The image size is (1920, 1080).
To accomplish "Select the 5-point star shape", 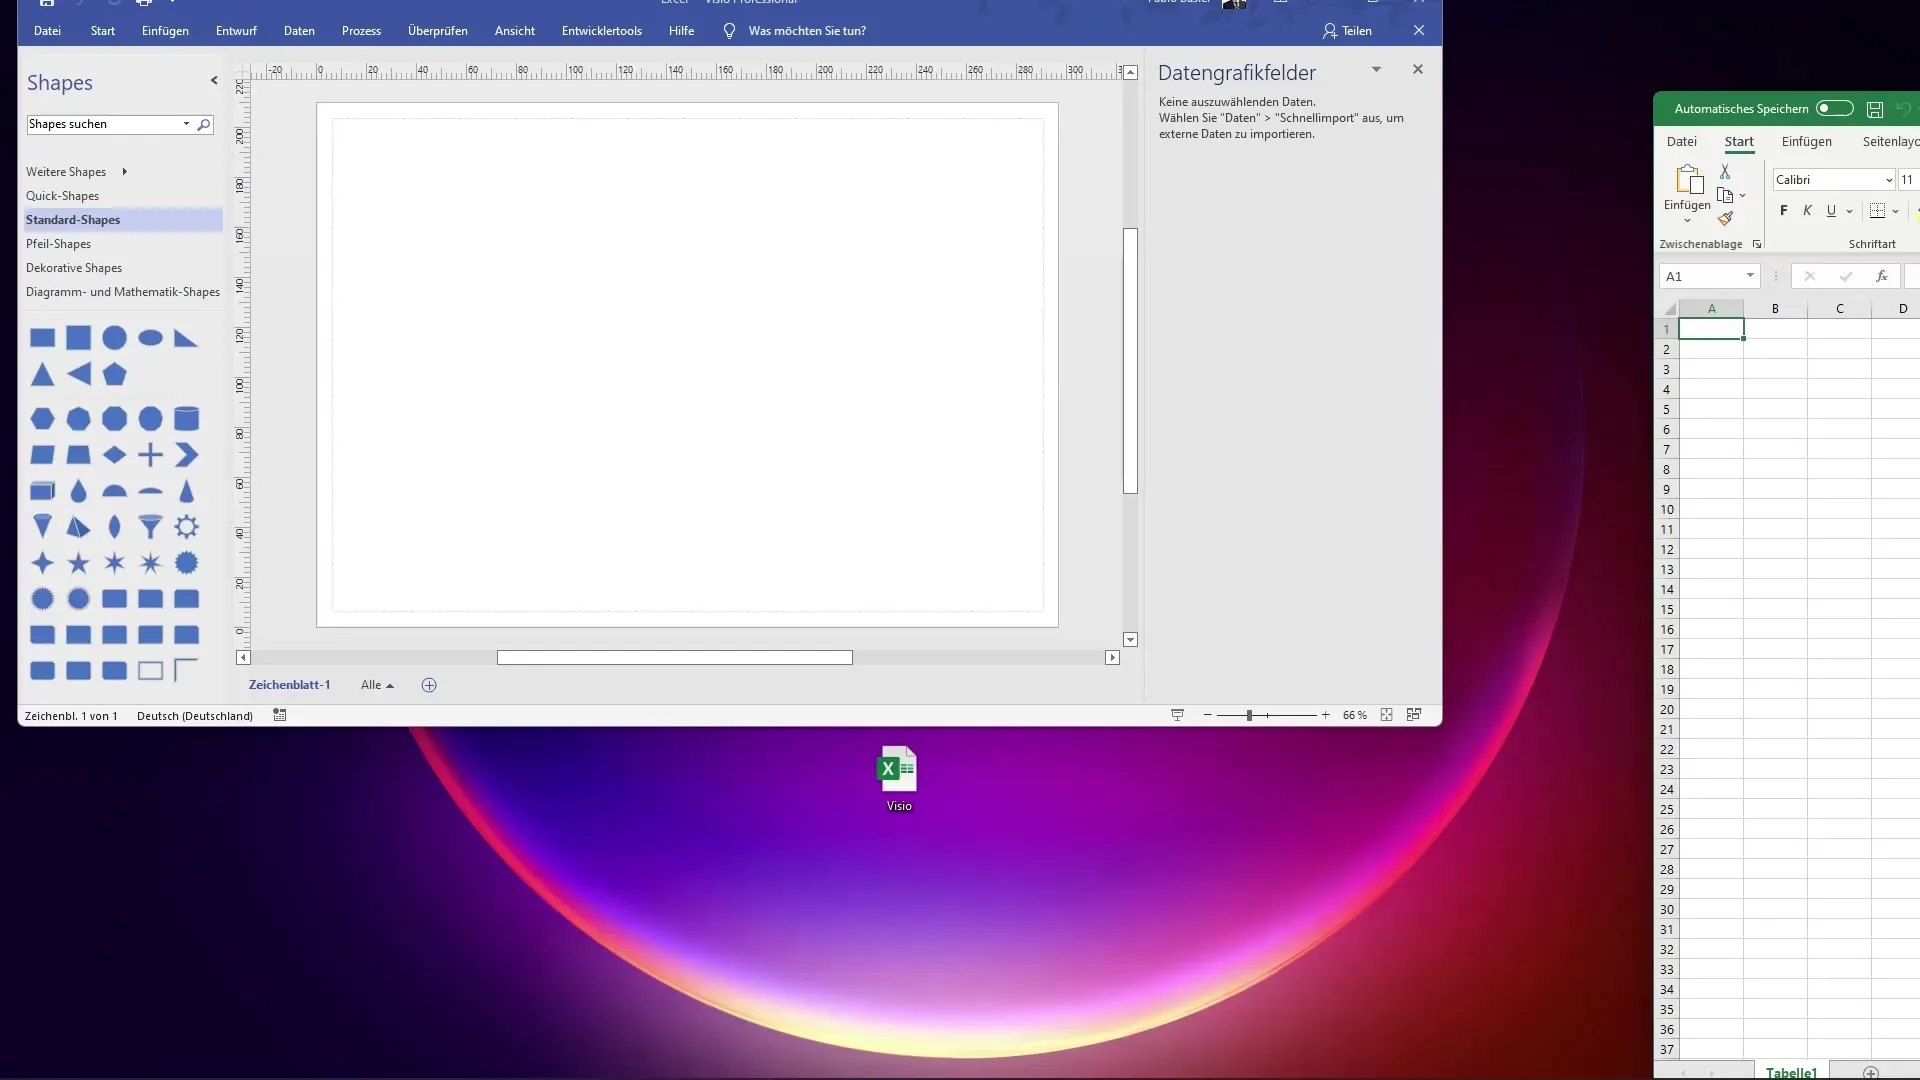I will [x=79, y=563].
